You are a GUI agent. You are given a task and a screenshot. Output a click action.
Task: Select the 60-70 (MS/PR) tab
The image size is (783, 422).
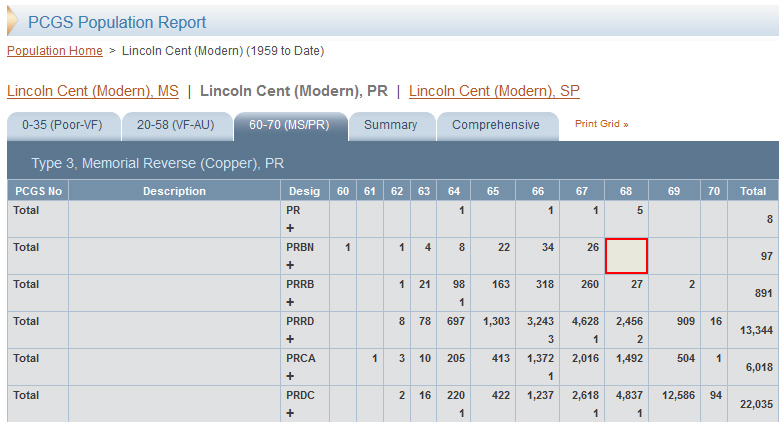click(x=290, y=126)
